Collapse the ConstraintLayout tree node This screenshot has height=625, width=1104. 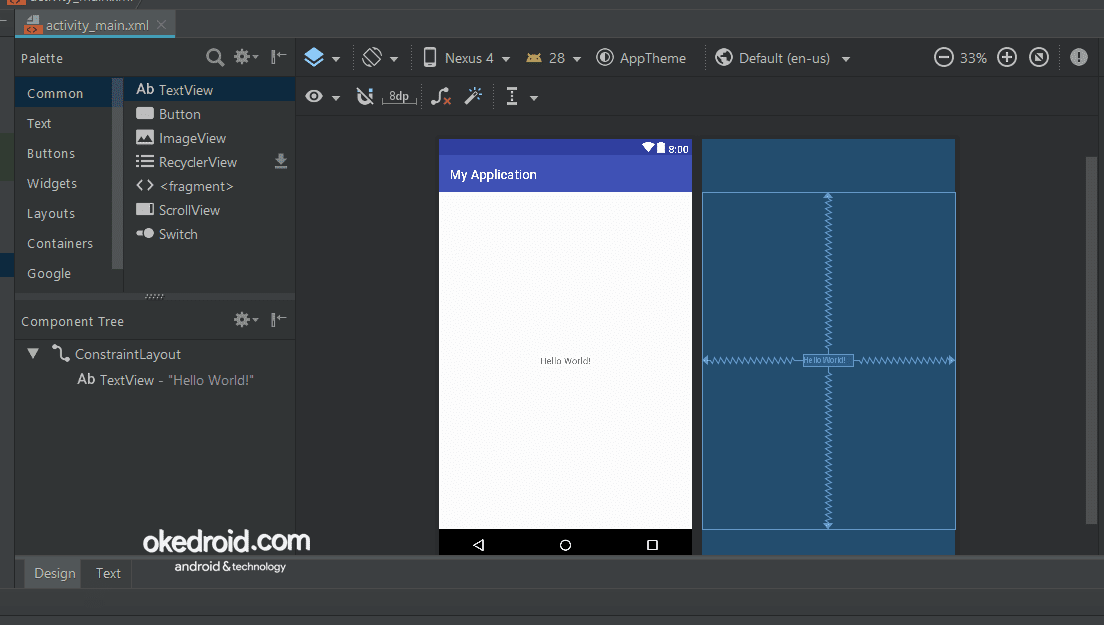33,353
